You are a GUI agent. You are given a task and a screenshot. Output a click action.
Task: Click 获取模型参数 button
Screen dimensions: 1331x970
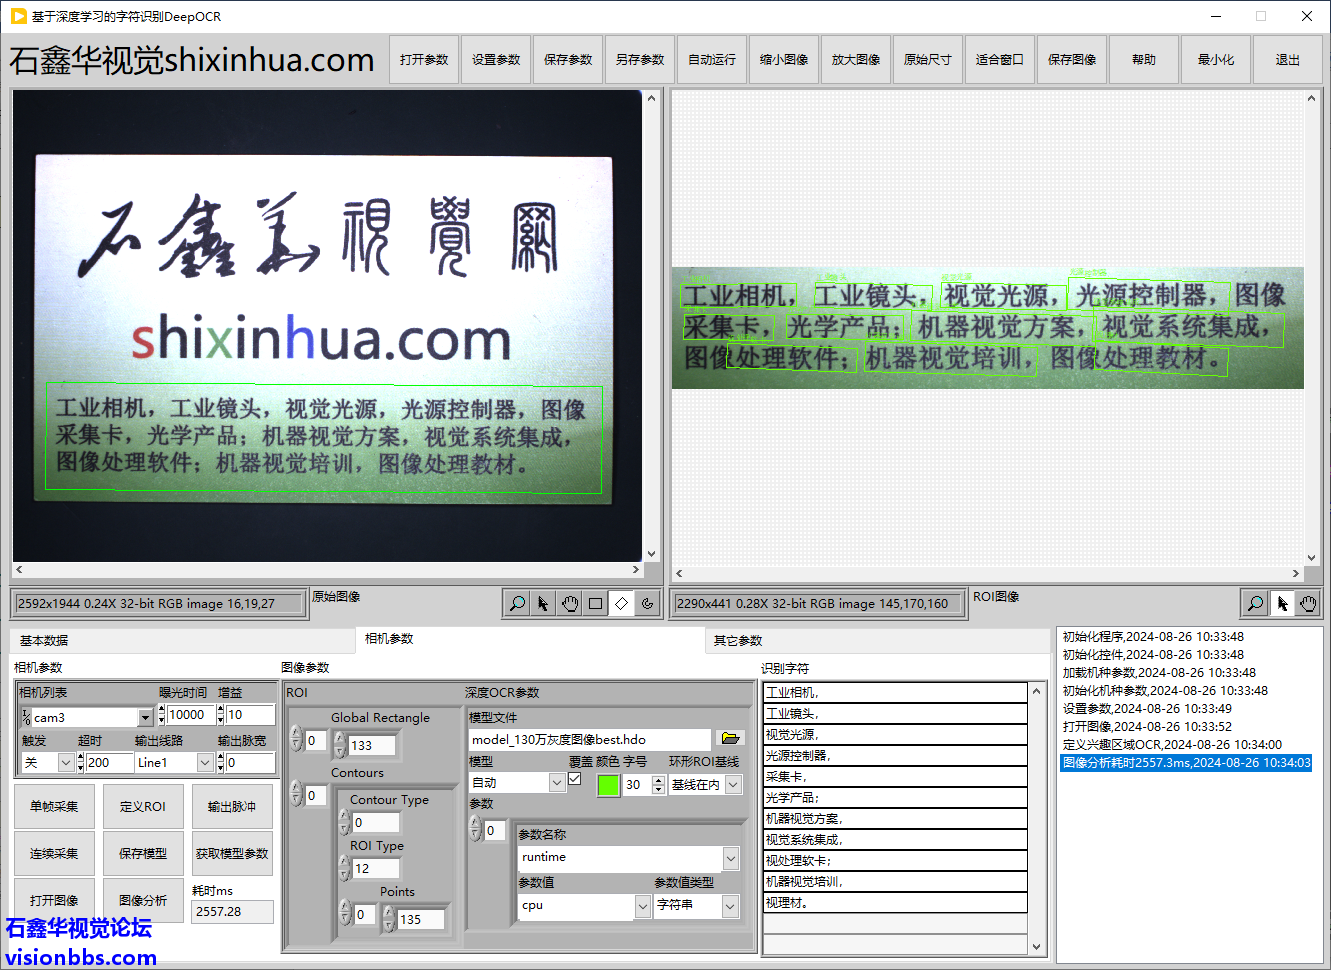(x=232, y=853)
